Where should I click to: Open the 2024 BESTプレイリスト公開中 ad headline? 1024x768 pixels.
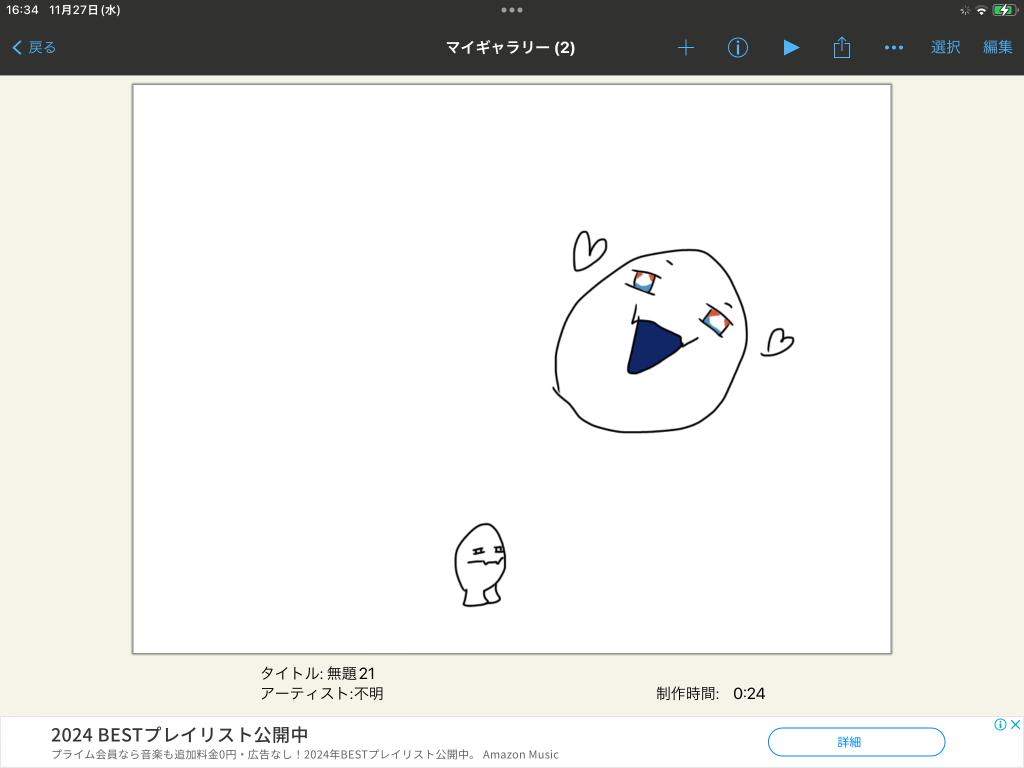[179, 735]
